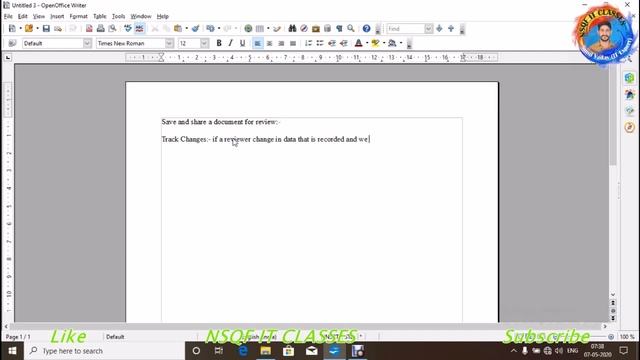Open Navigator compass icon in toolbar
This screenshot has height=360, width=640.
304,29
